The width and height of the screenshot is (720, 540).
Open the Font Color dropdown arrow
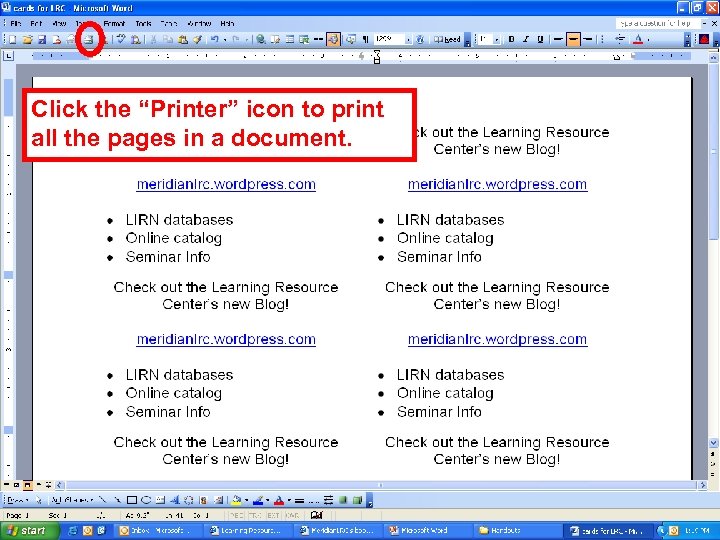648,40
